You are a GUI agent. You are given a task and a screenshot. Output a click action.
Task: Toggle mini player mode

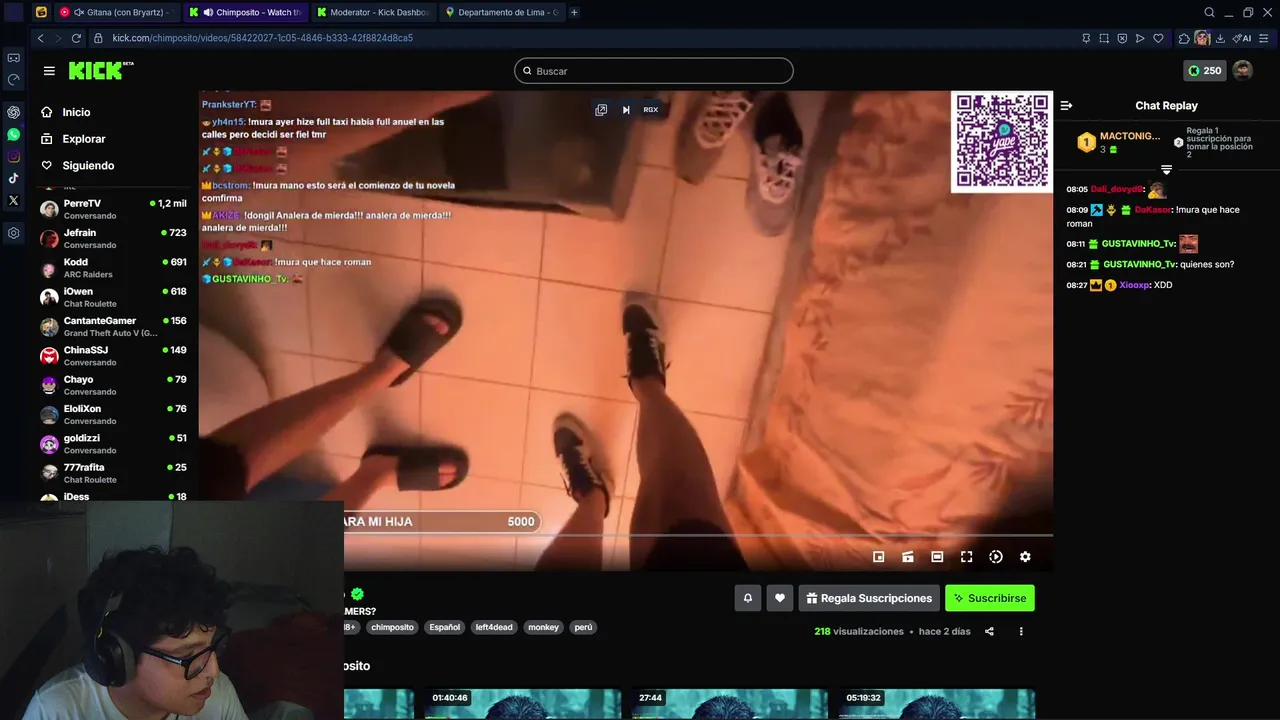tap(879, 557)
